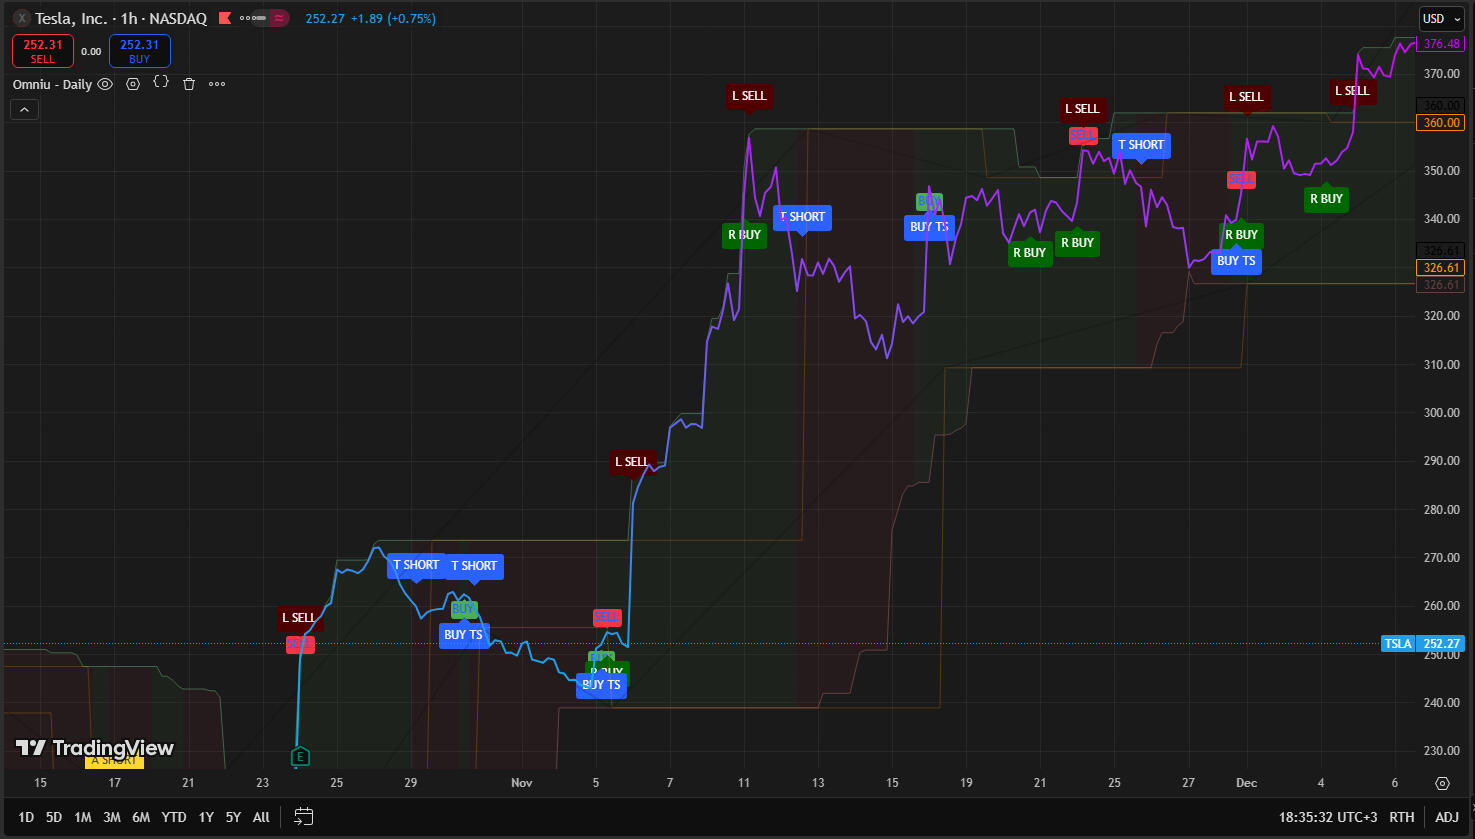Open the RTH session selector
This screenshot has height=839, width=1475.
(x=1402, y=817)
